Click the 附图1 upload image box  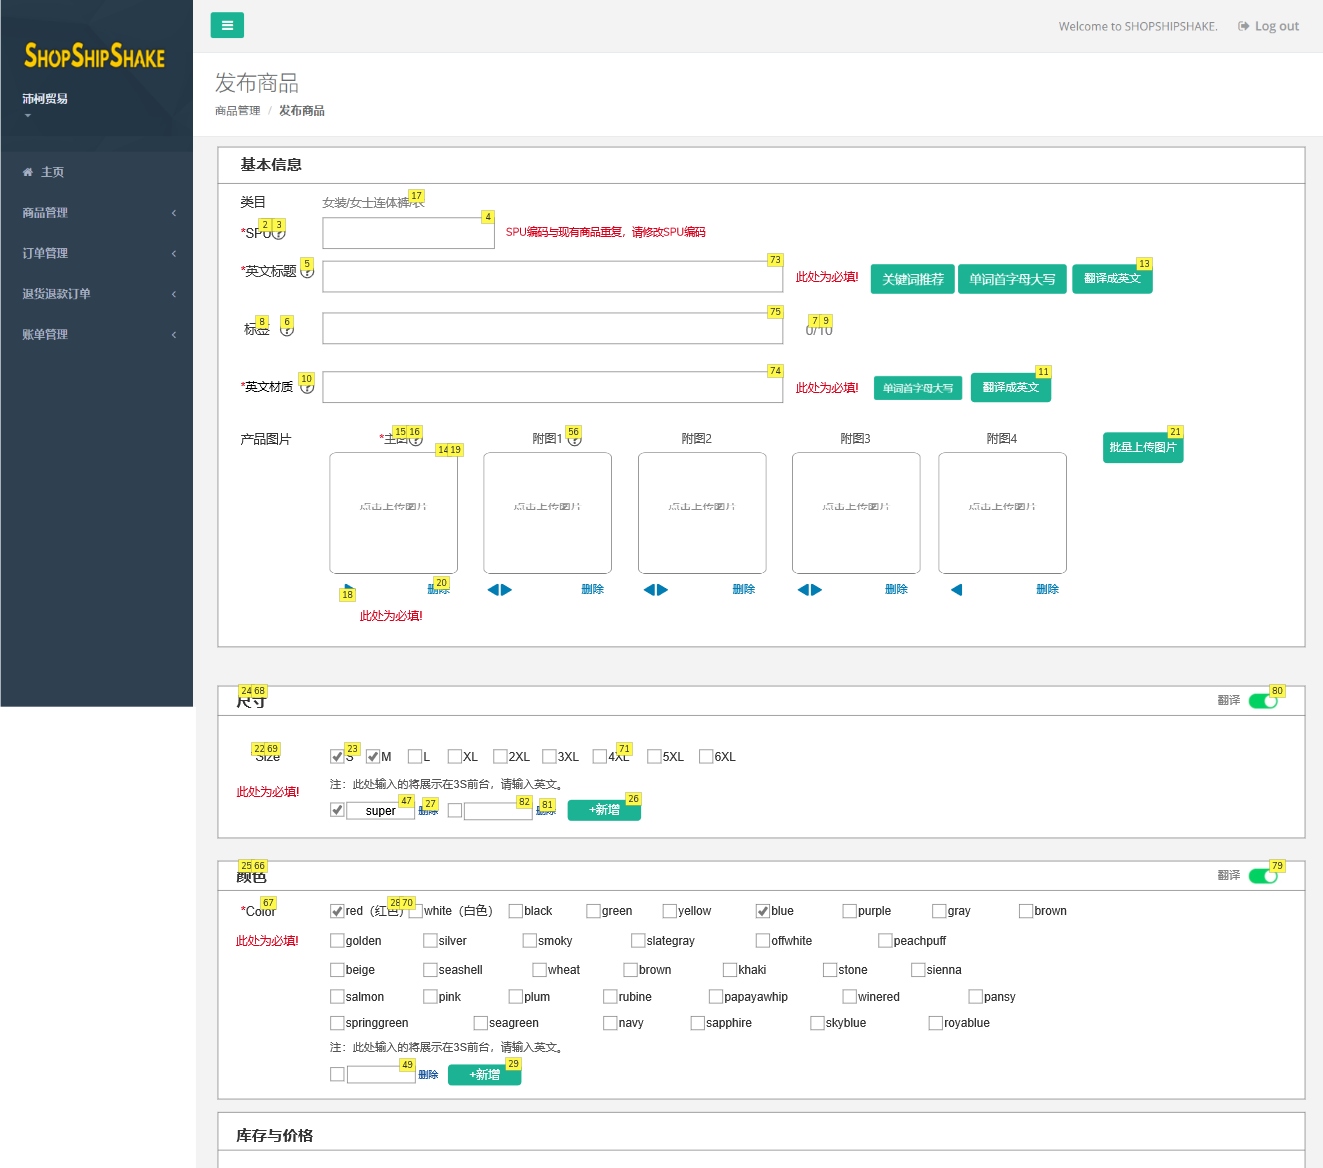tap(548, 513)
